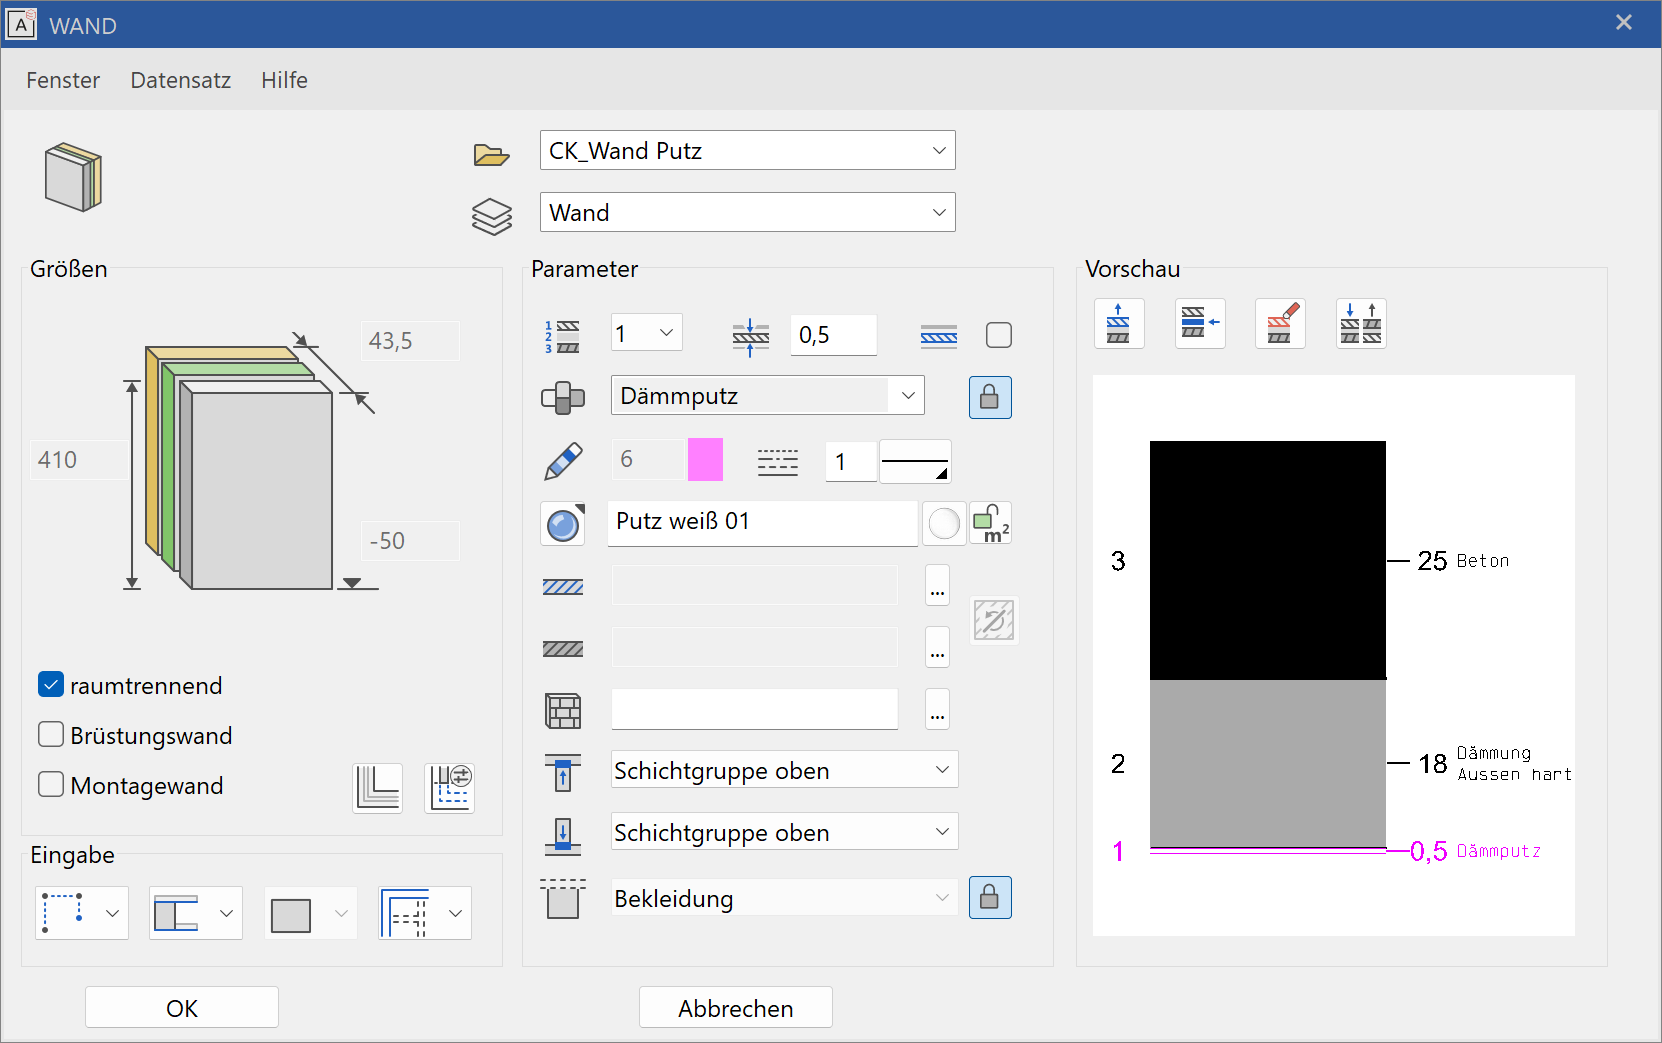Click the 43,5 wall thickness field
Image resolution: width=1662 pixels, height=1043 pixels.
pyautogui.click(x=410, y=341)
